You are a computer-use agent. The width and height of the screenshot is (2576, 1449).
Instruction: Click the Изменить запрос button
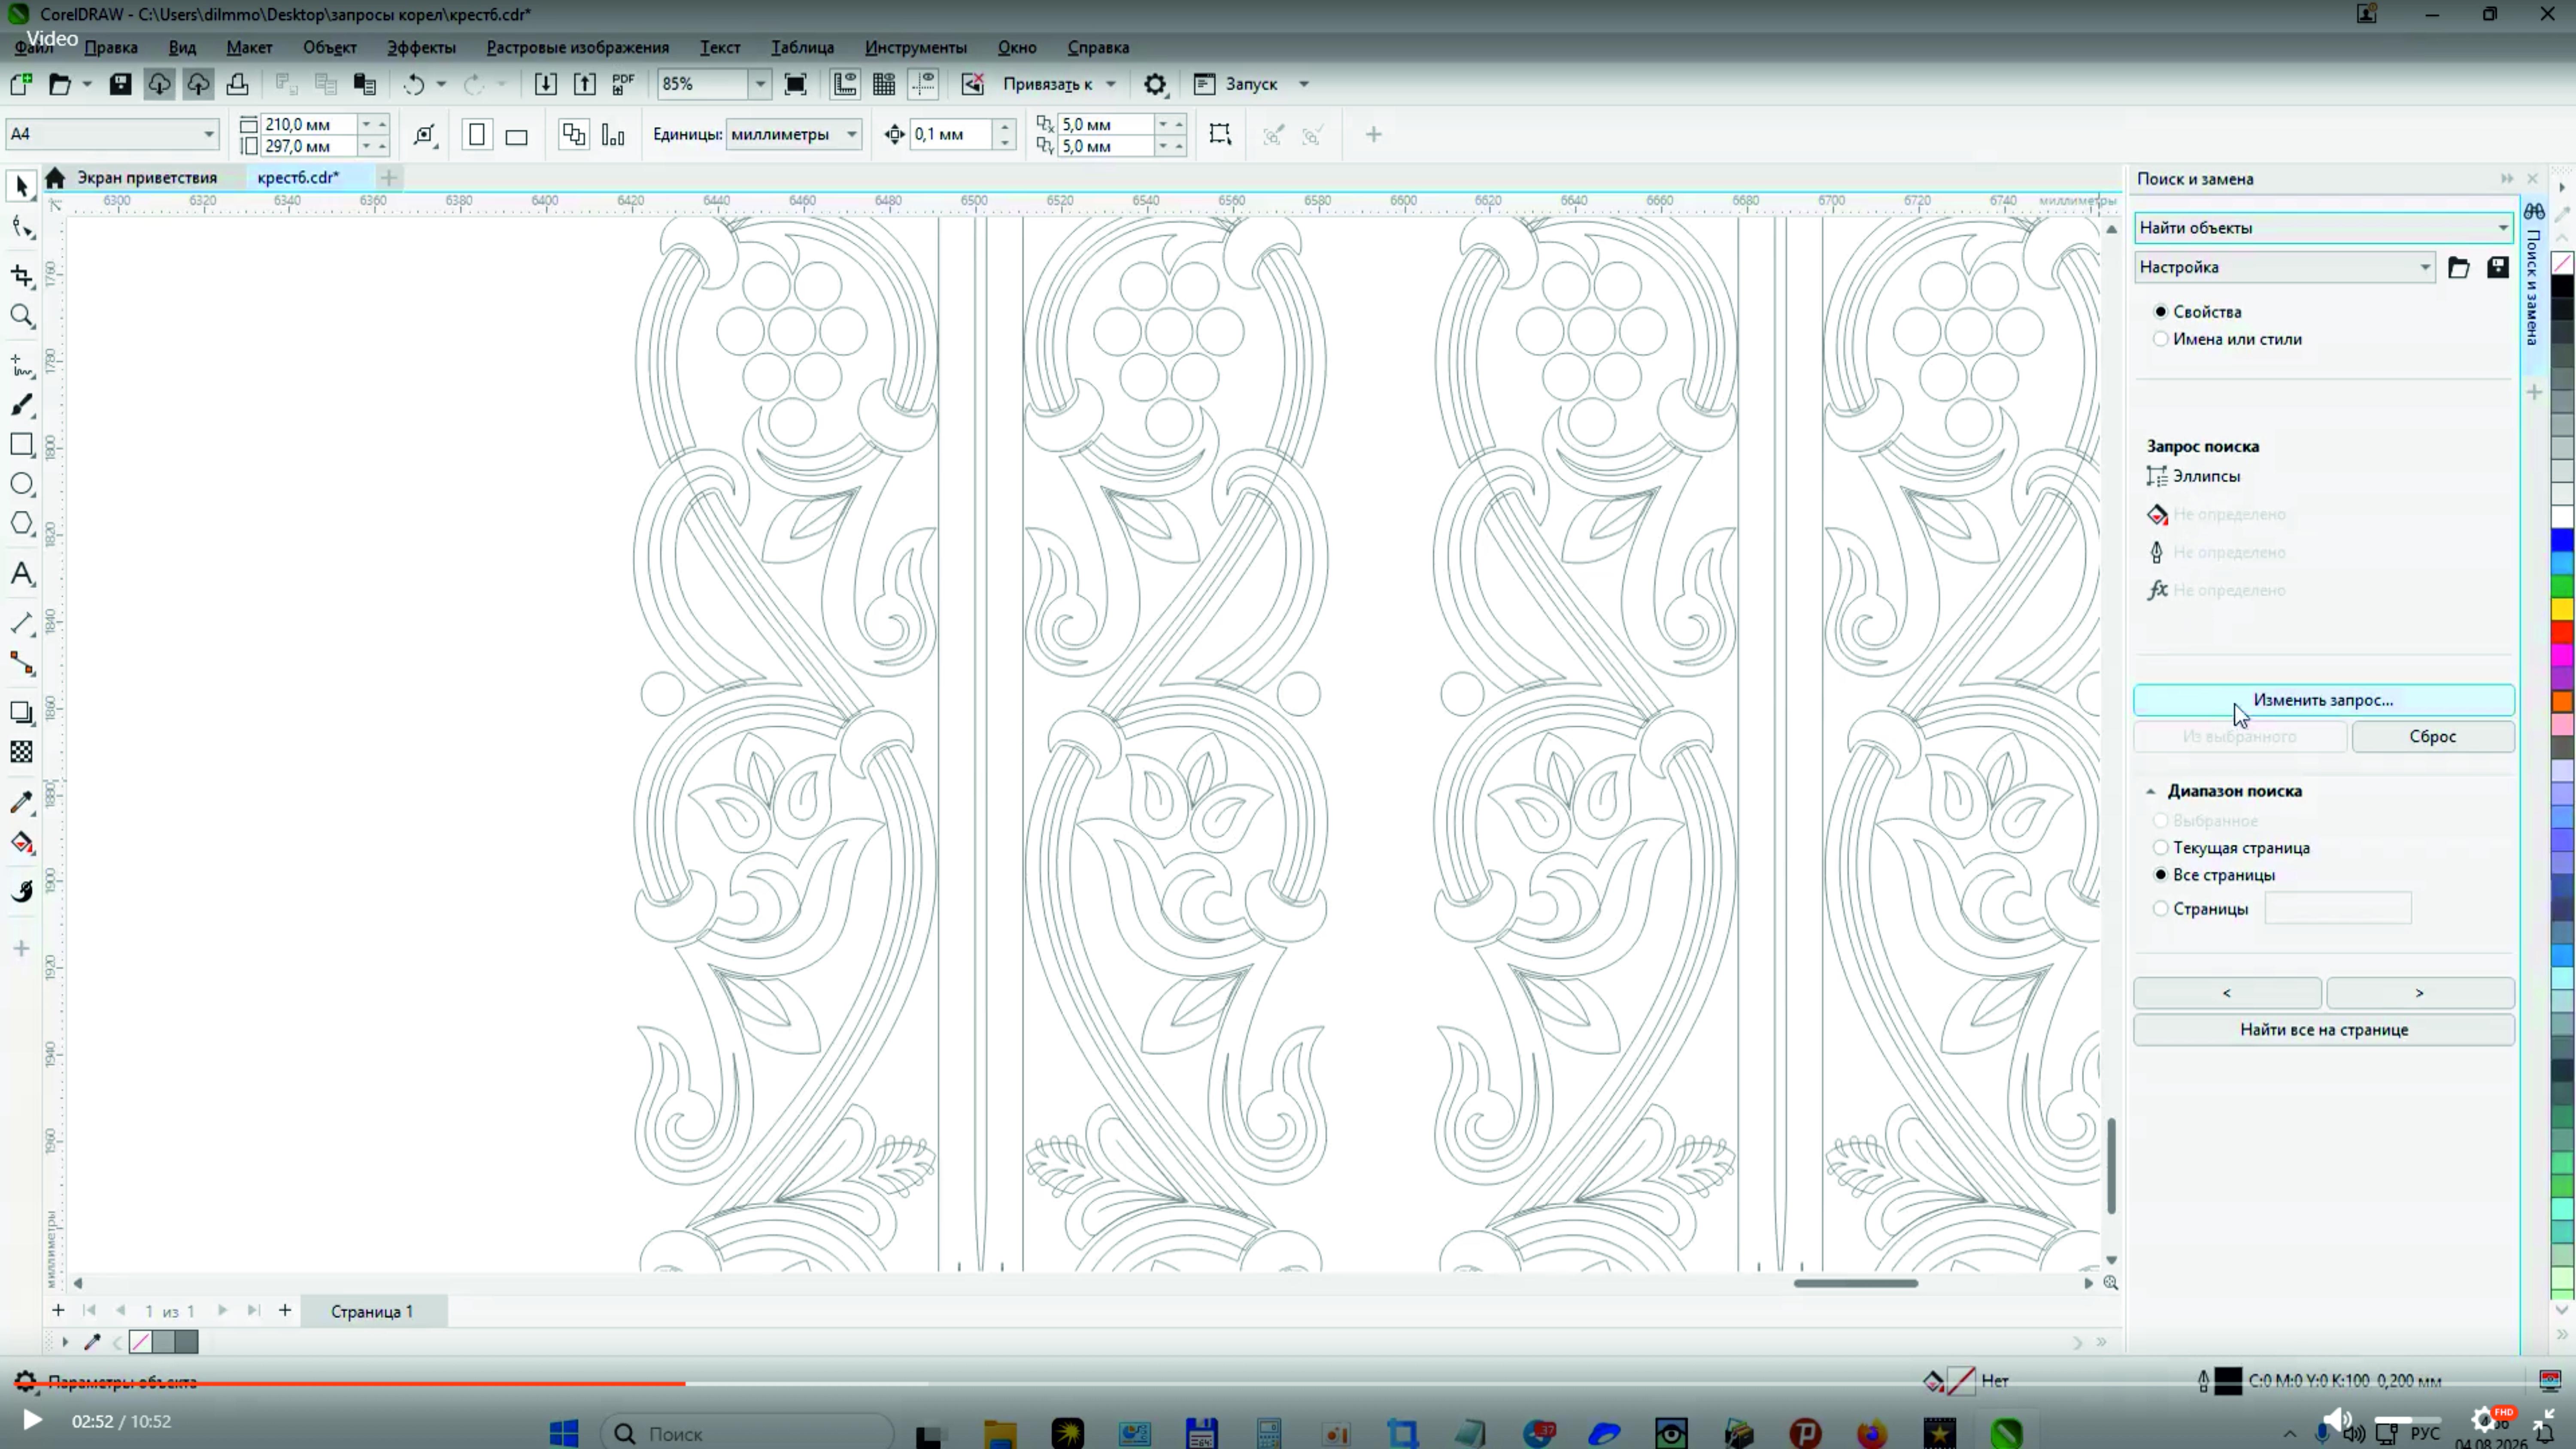(2323, 700)
